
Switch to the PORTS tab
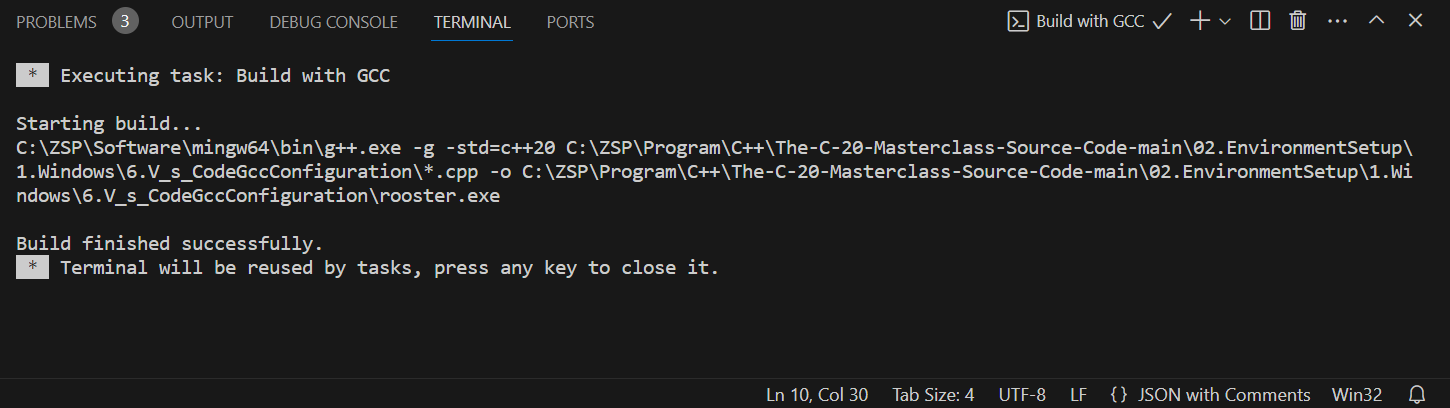(570, 21)
